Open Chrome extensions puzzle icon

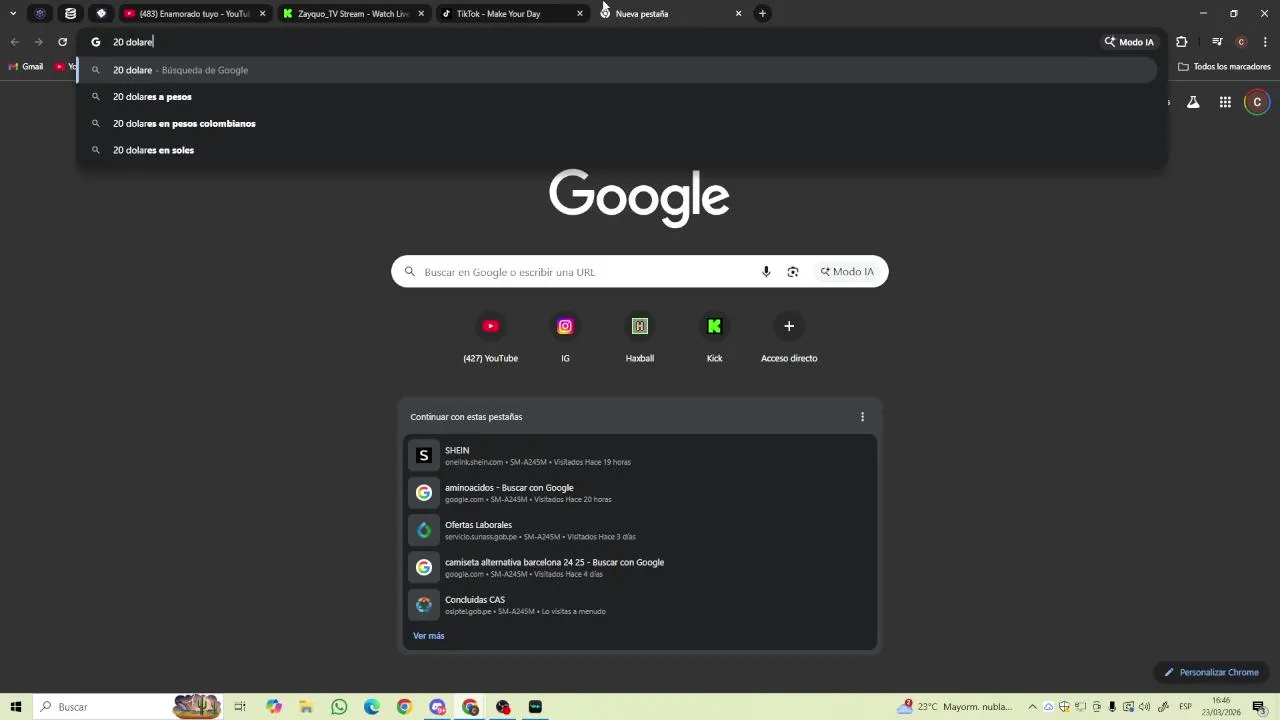[x=1182, y=42]
